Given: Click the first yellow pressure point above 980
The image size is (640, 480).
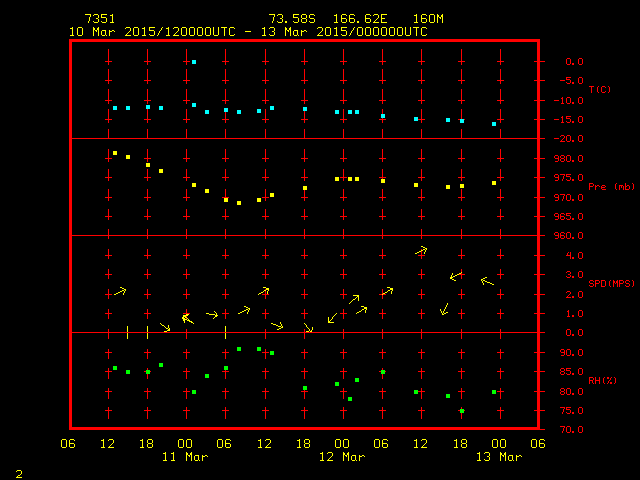Looking at the screenshot, I should pos(115,153).
